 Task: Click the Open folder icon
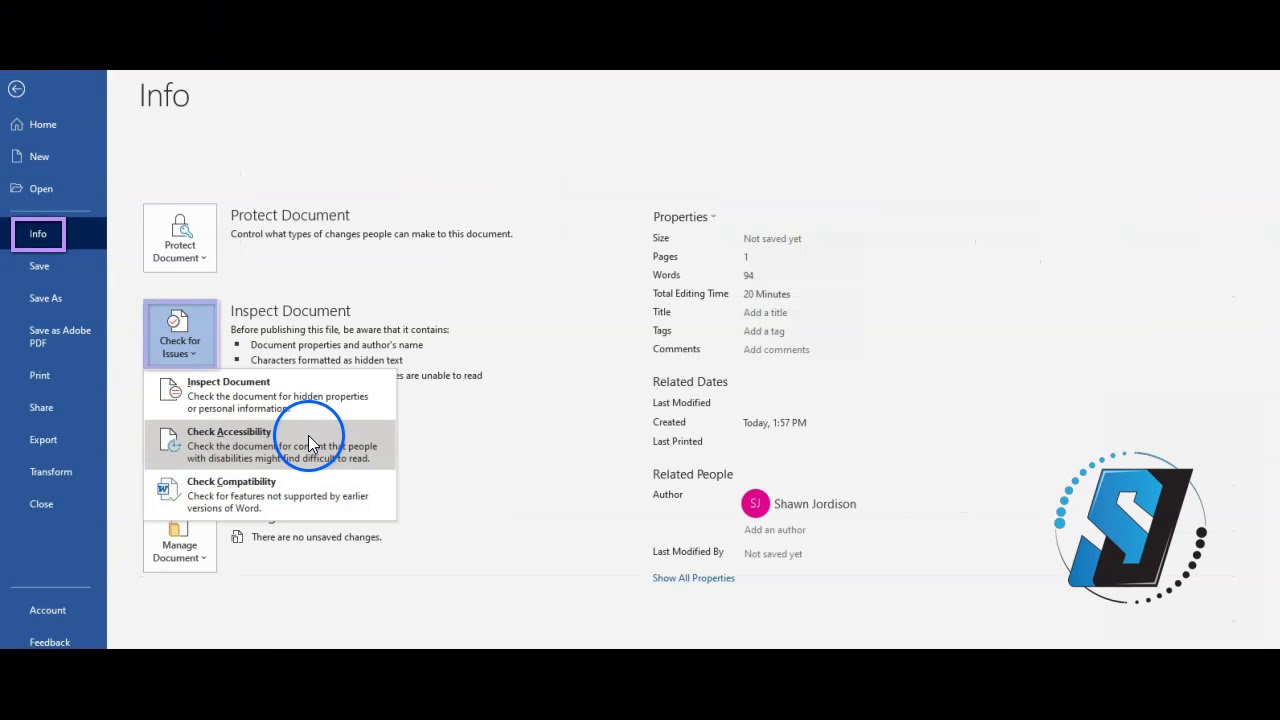(17, 189)
